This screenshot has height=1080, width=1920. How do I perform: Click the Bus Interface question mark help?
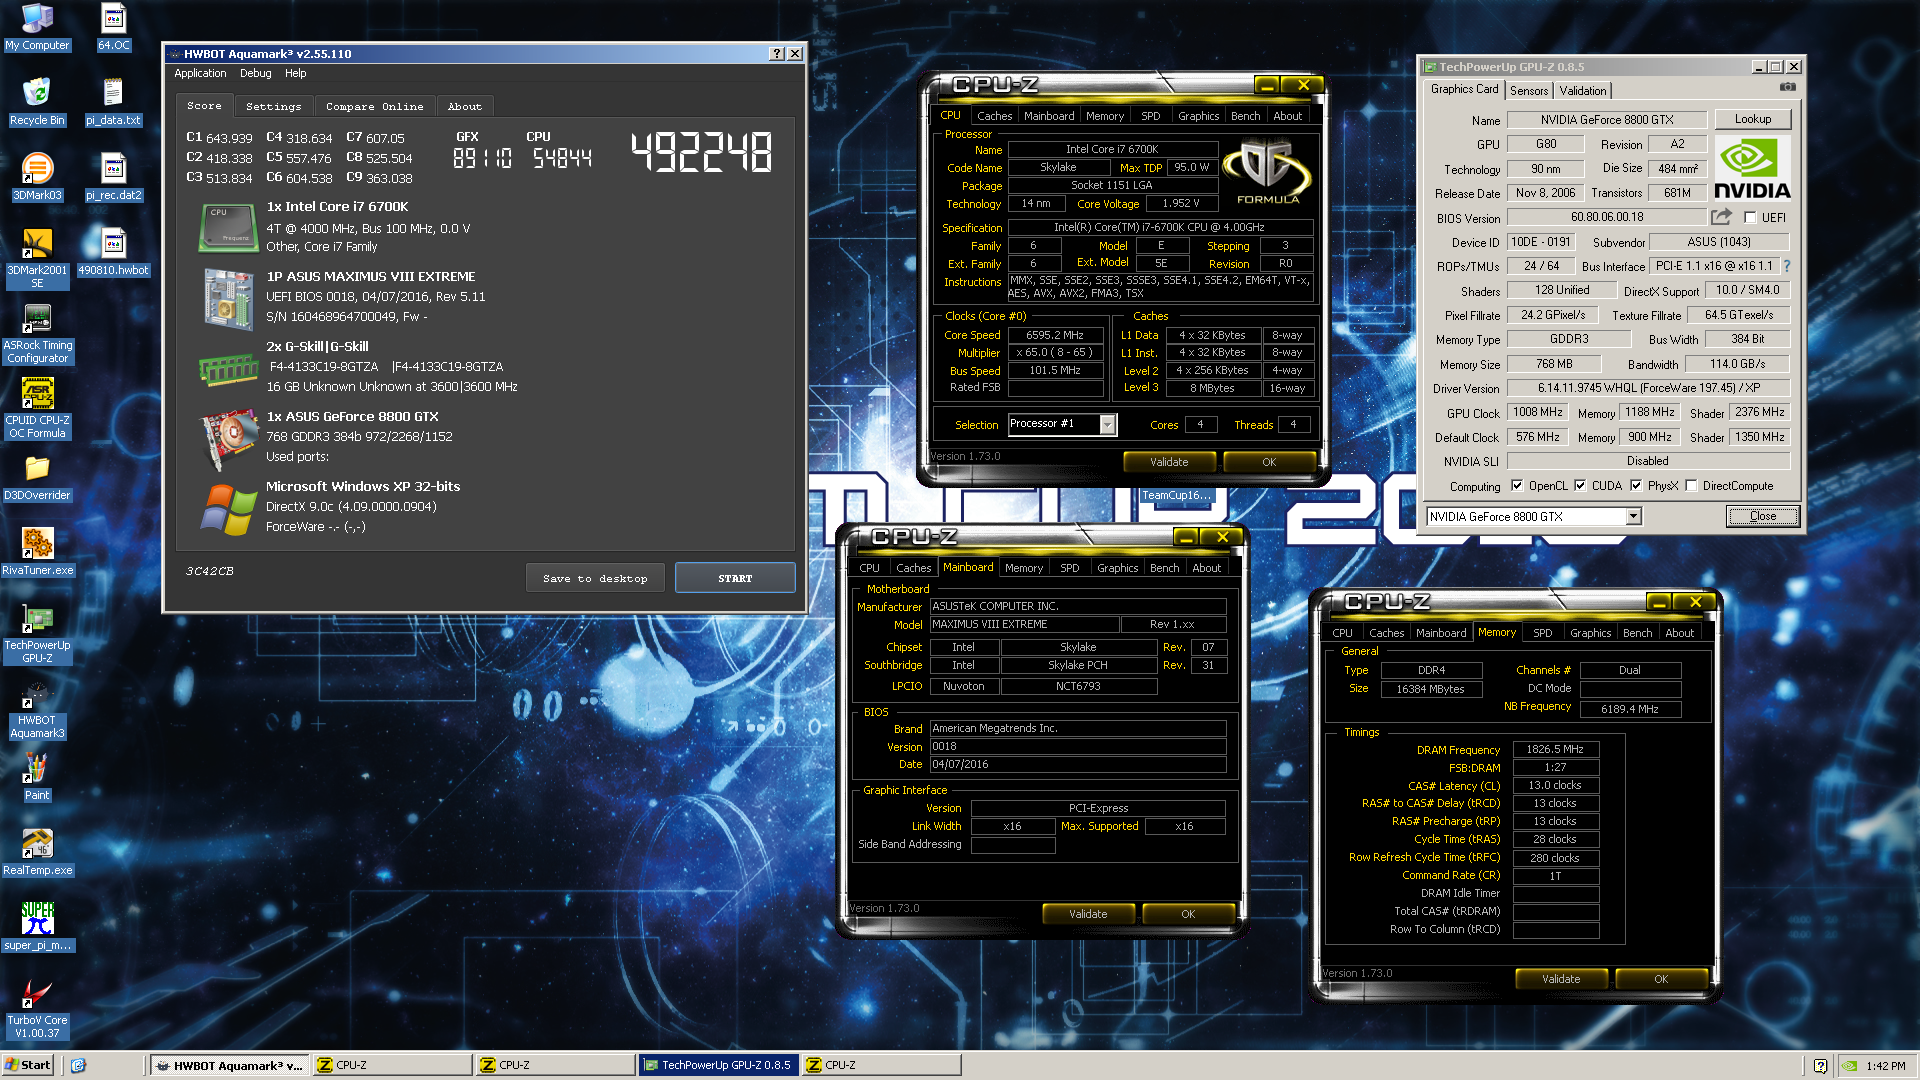(1787, 266)
